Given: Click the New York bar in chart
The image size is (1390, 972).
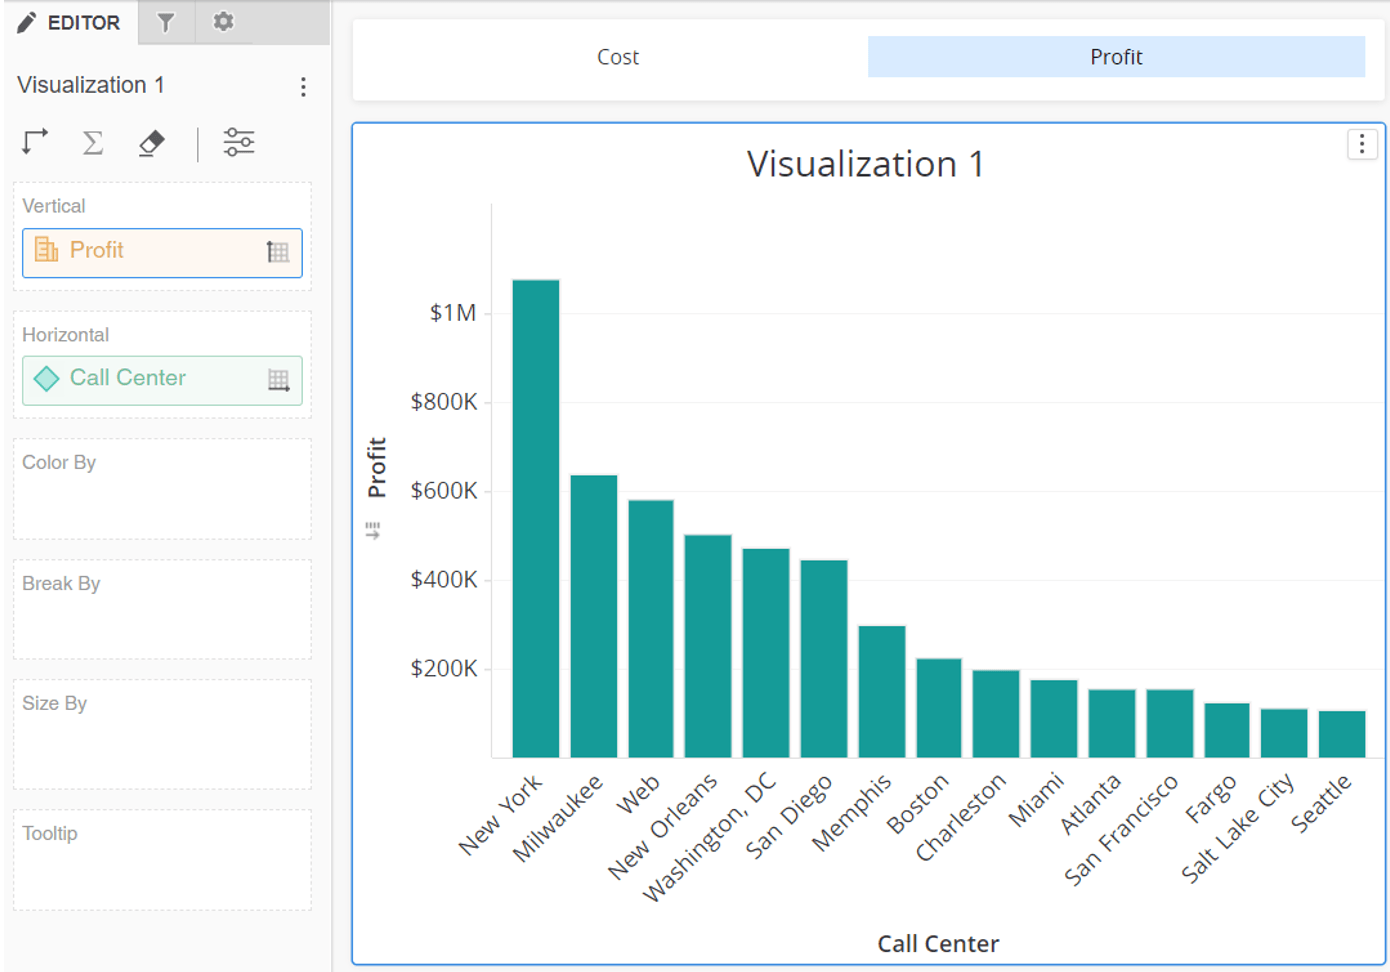Looking at the screenshot, I should point(536,518).
